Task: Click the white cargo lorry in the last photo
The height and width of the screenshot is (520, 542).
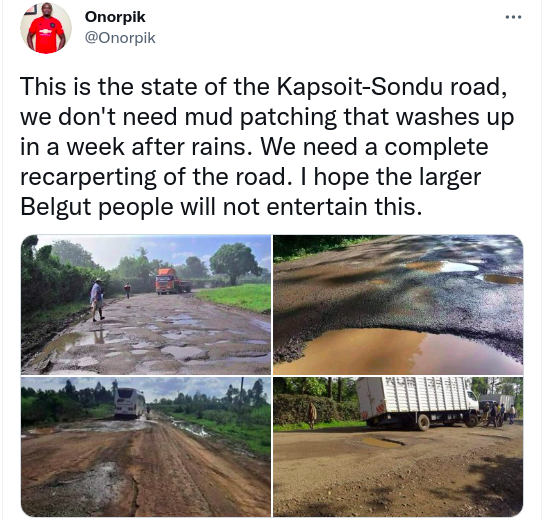Action: [418, 403]
